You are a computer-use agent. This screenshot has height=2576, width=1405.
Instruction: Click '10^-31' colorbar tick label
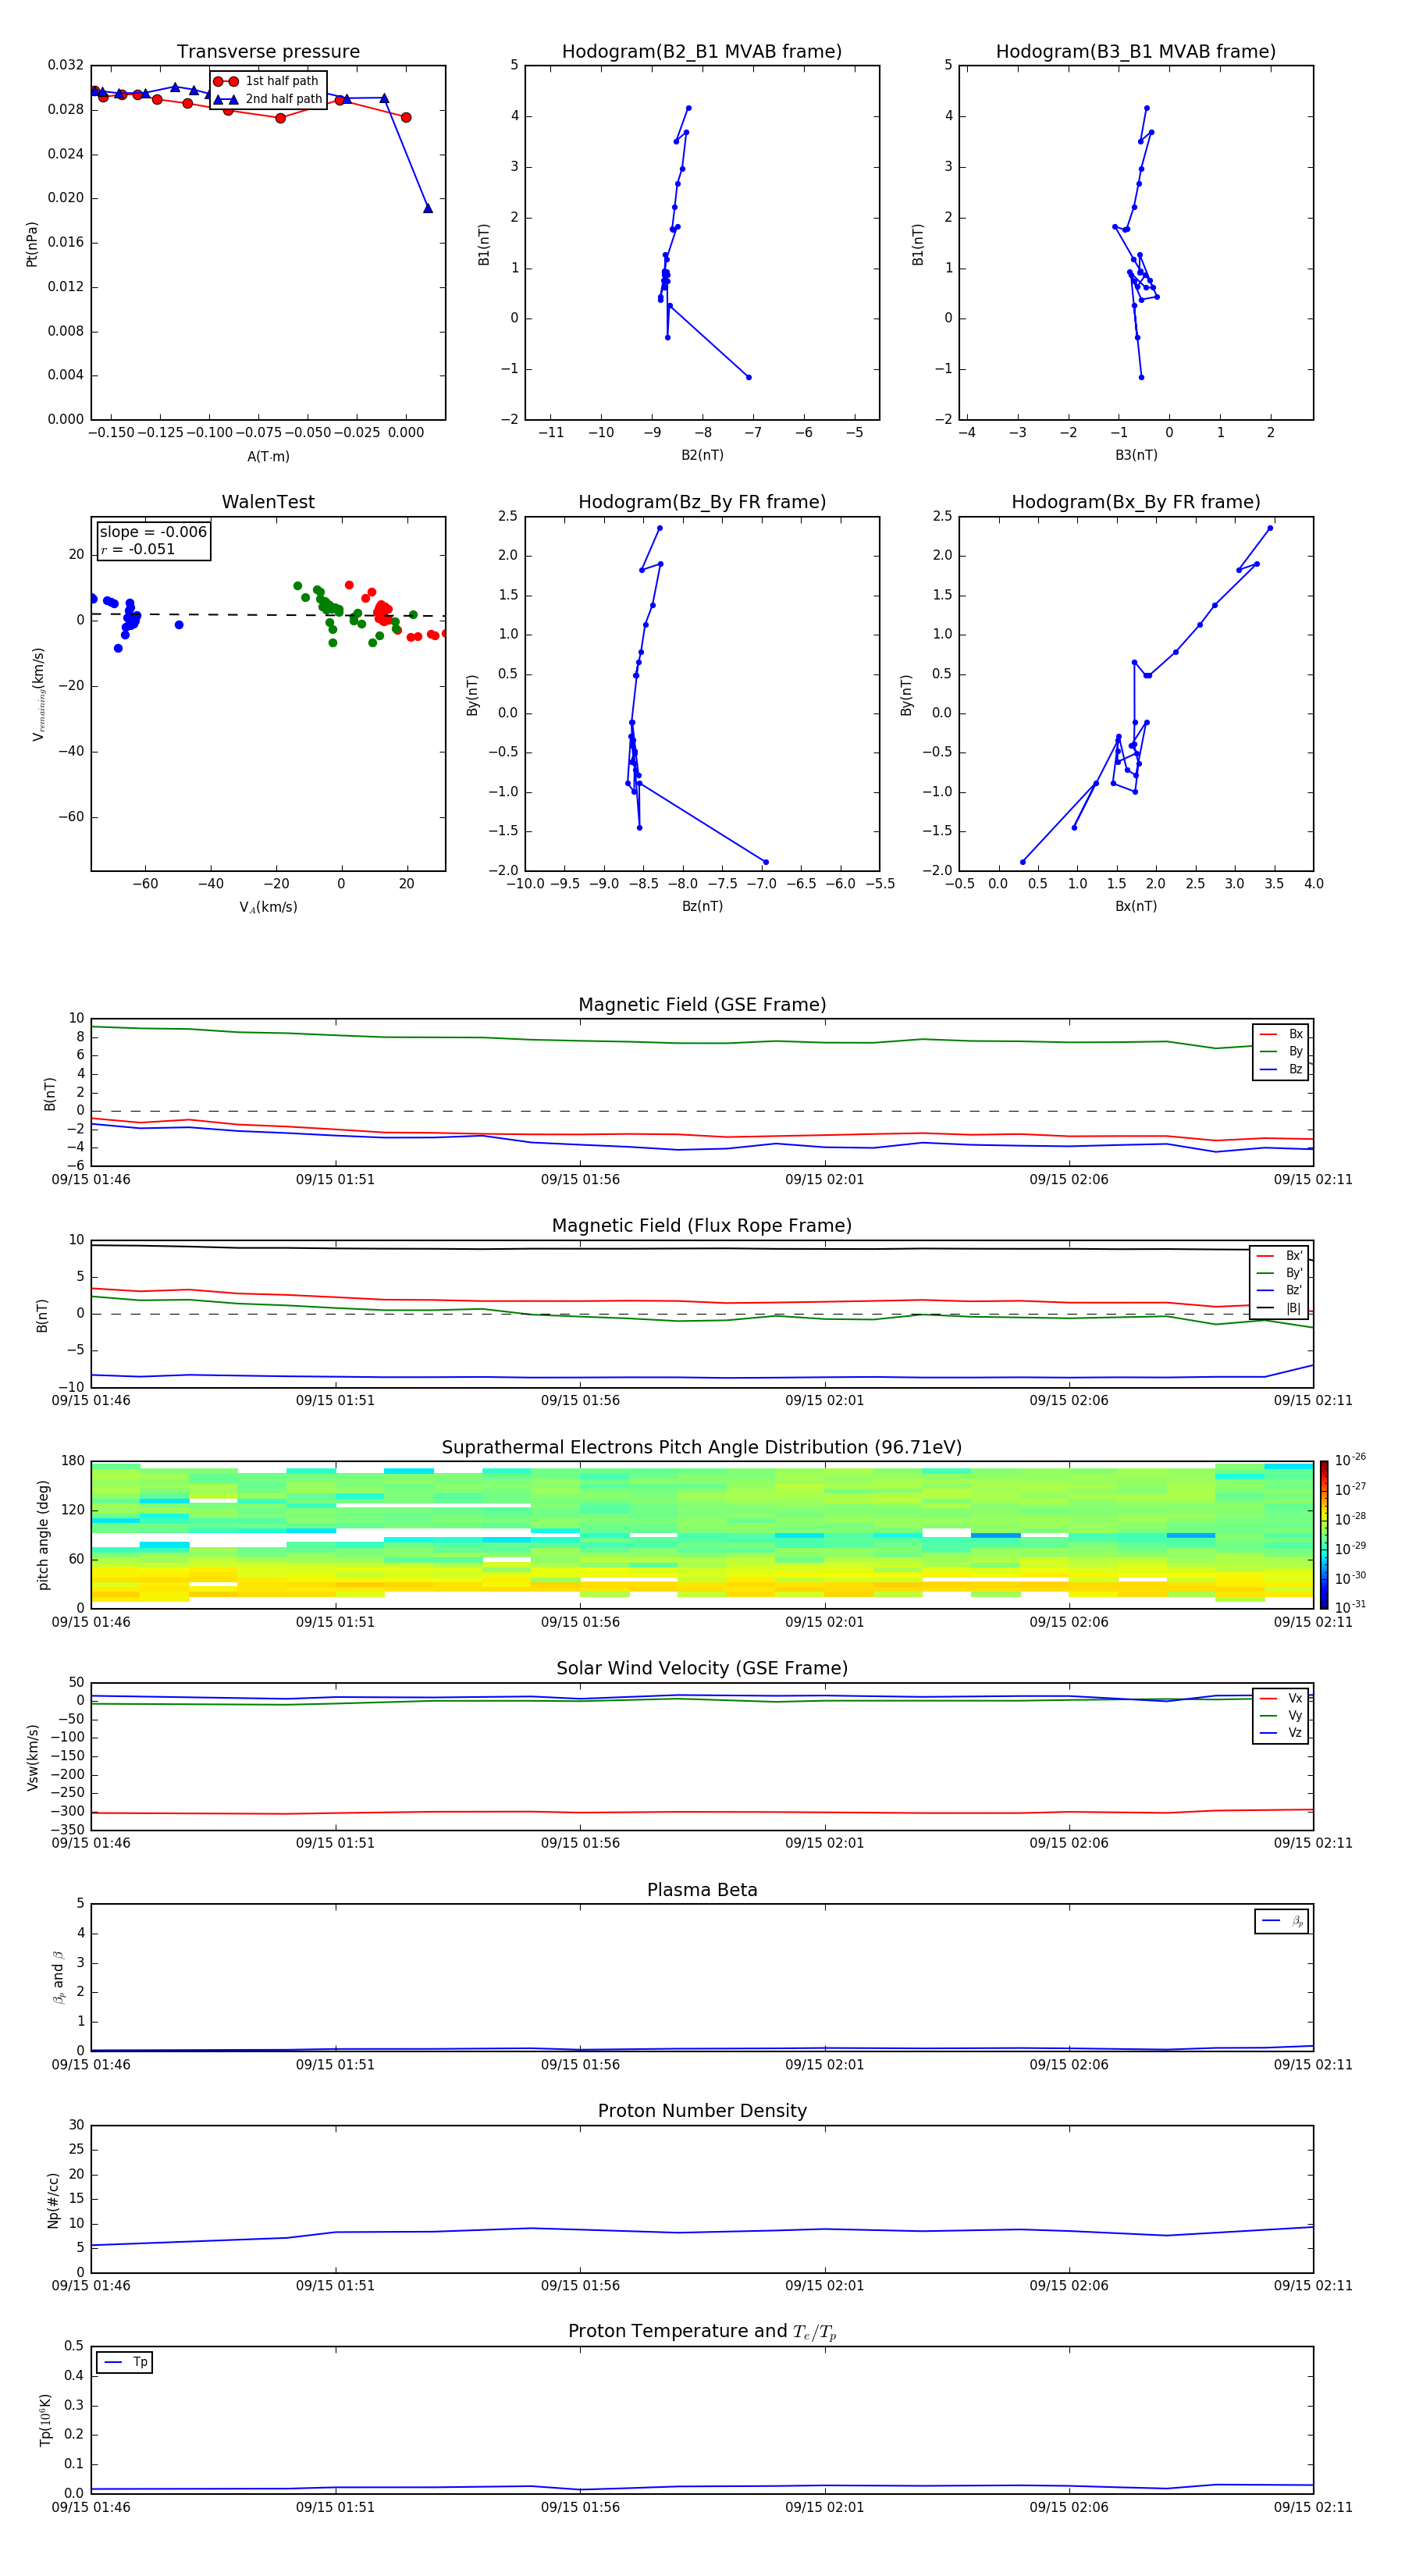tap(1349, 1607)
